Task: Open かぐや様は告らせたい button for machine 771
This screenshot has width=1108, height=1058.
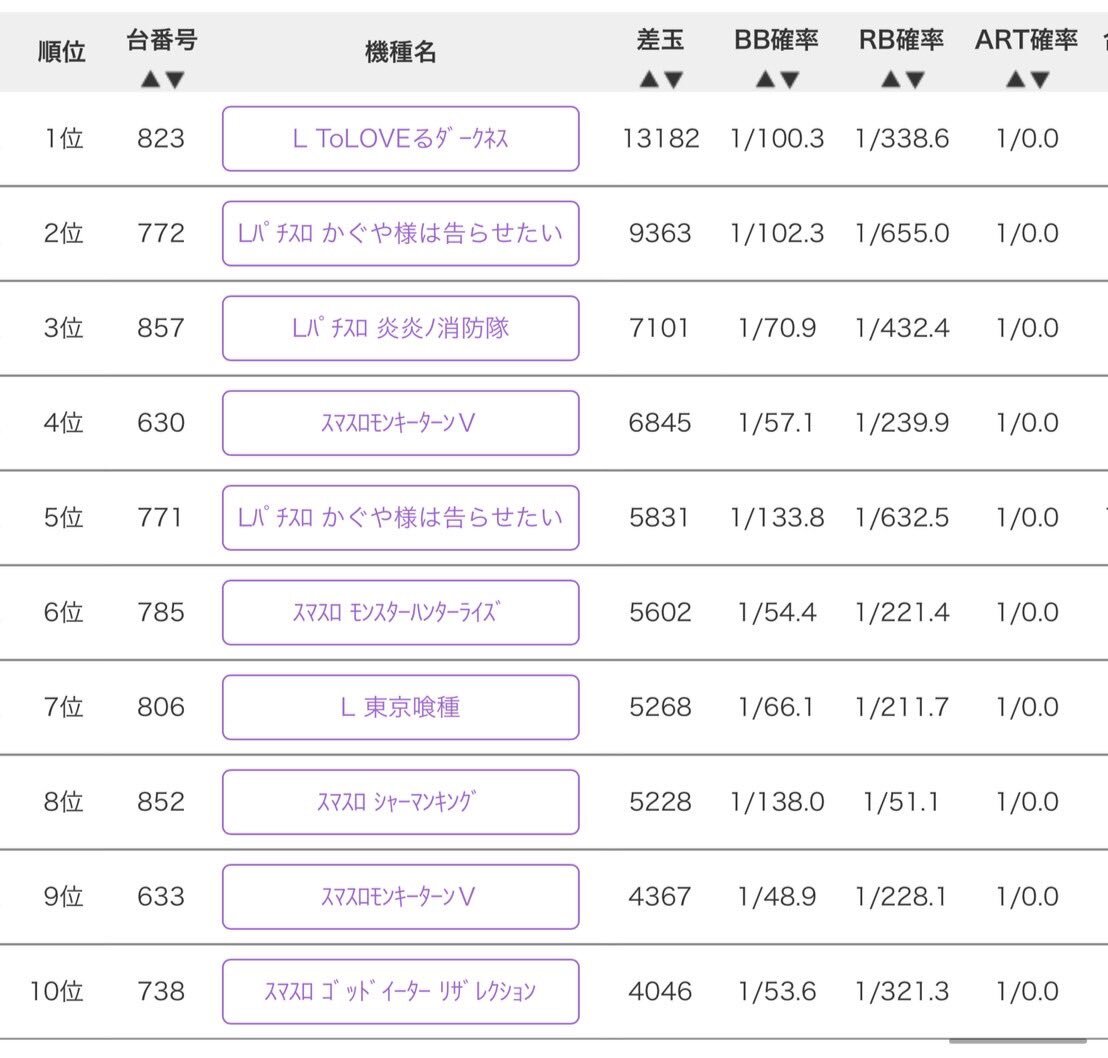Action: click(401, 517)
